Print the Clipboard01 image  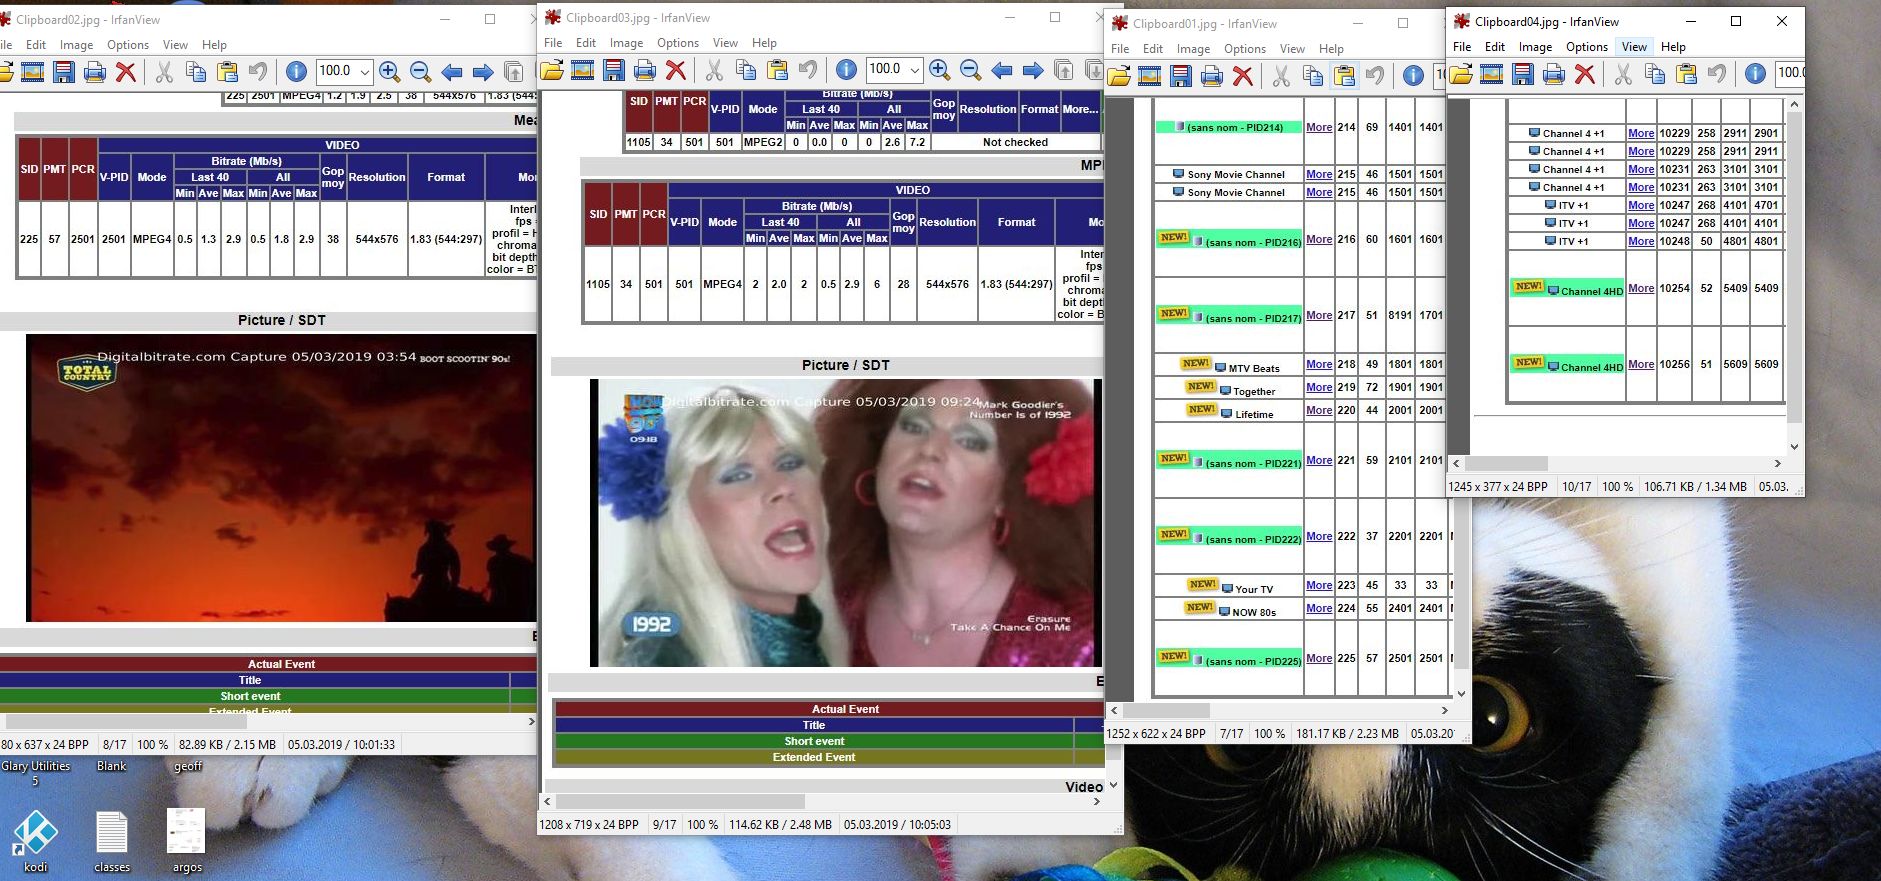click(x=1212, y=76)
